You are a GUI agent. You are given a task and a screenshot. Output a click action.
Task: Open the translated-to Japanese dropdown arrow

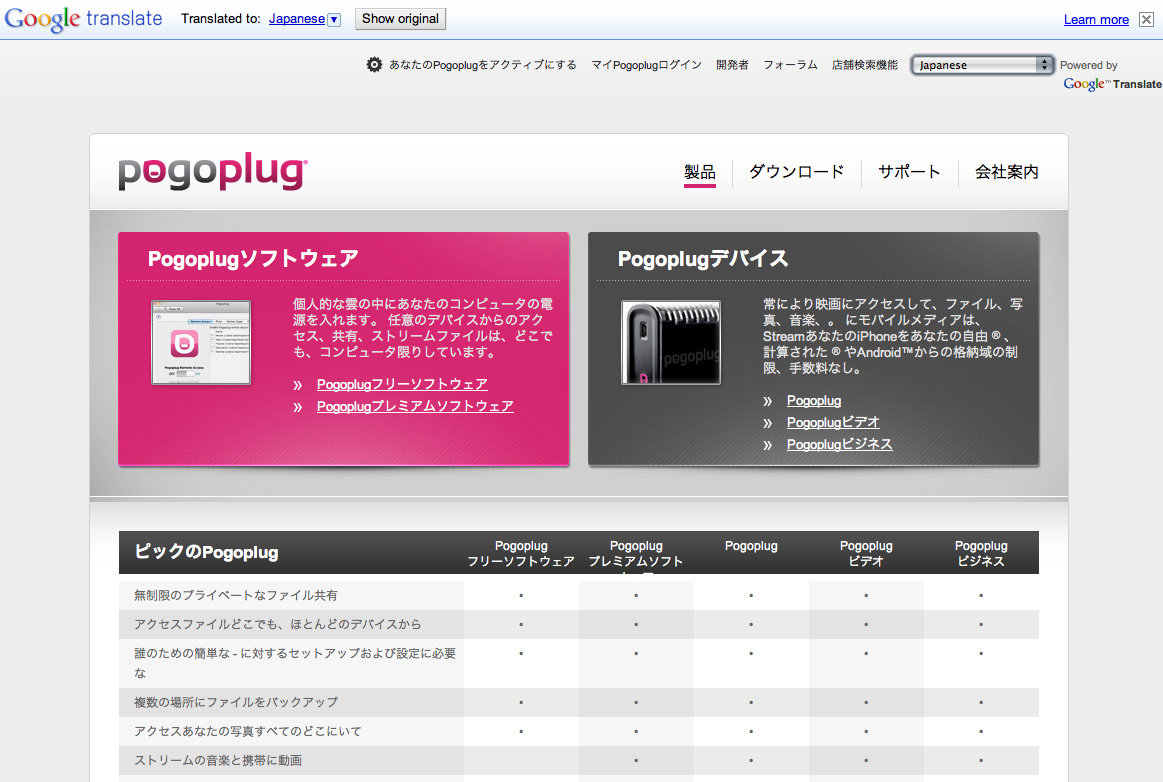pyautogui.click(x=335, y=19)
